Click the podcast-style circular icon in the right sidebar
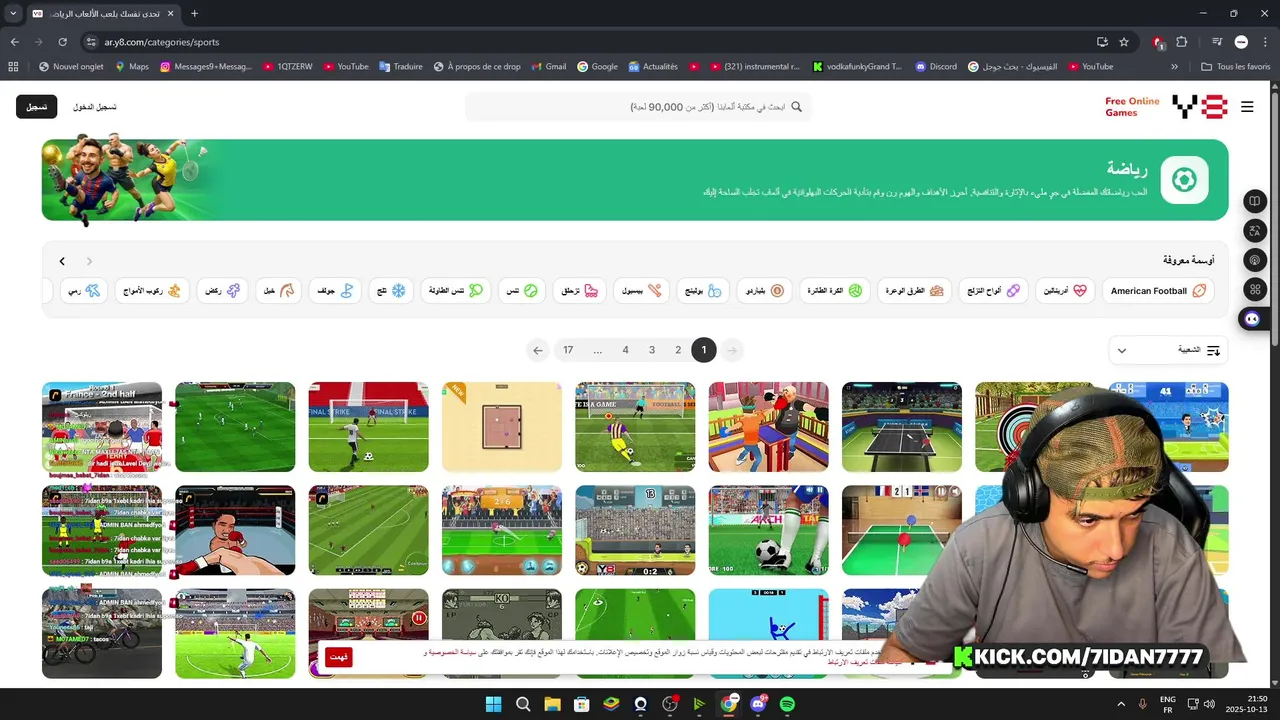Viewport: 1280px width, 720px height. click(1254, 260)
